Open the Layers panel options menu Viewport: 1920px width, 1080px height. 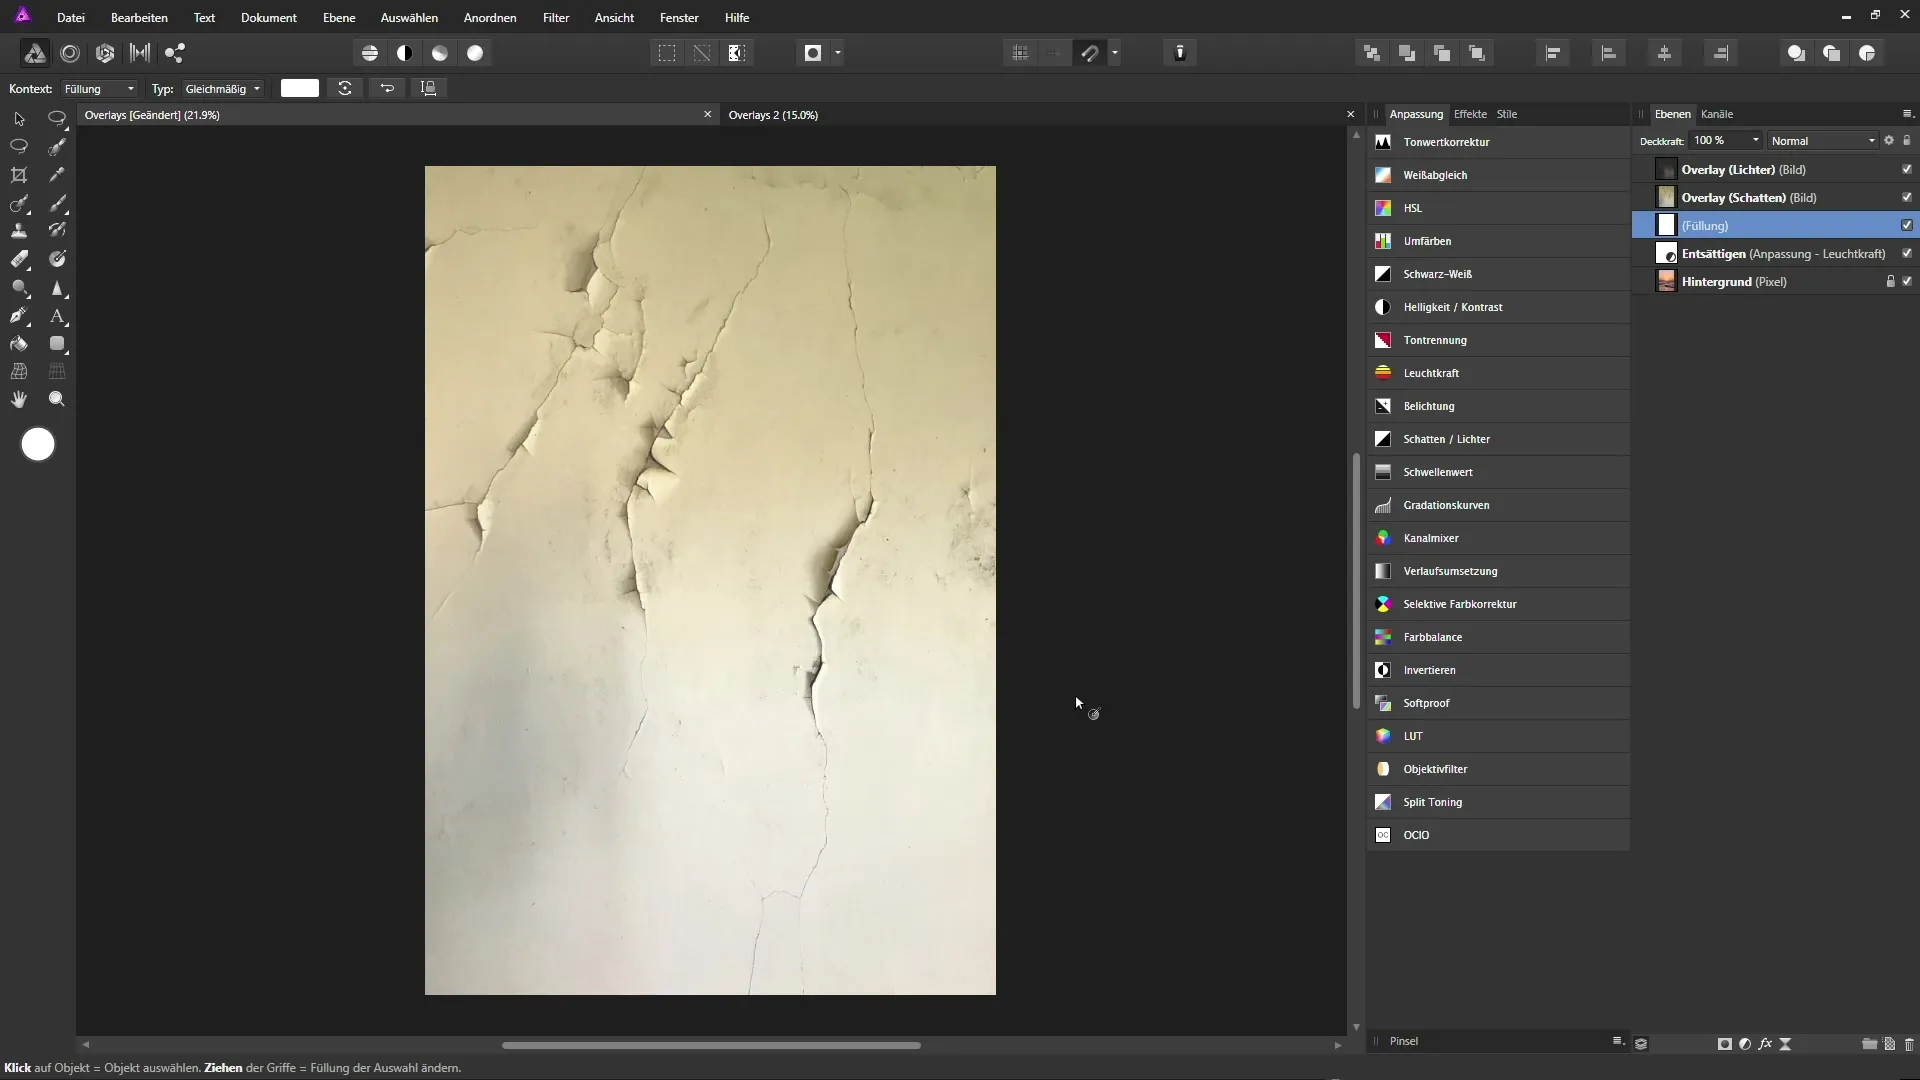[x=1907, y=114]
